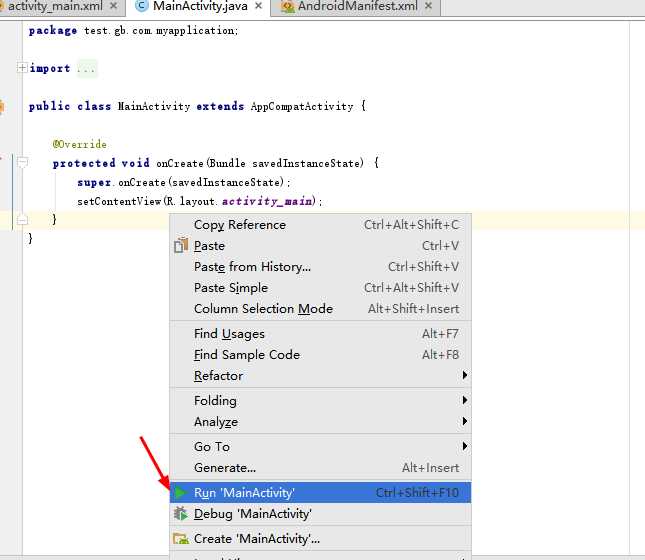Screen dimensions: 645x560
Task: Click the Ctrl+Shift+F10 shortcut text
Action: (417, 493)
